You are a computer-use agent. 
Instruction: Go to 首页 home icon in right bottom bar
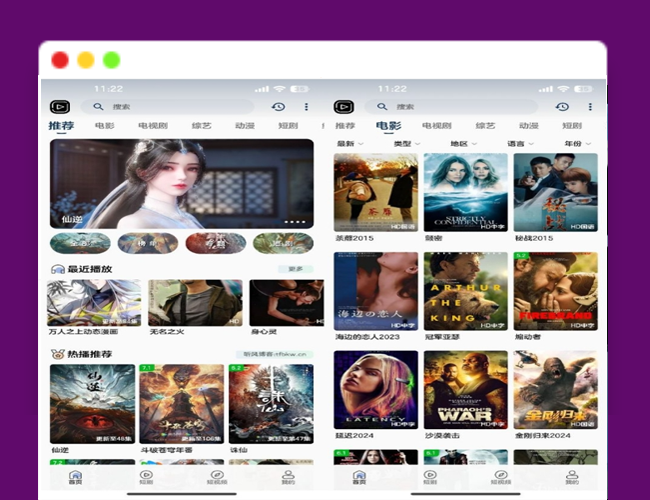pos(359,477)
